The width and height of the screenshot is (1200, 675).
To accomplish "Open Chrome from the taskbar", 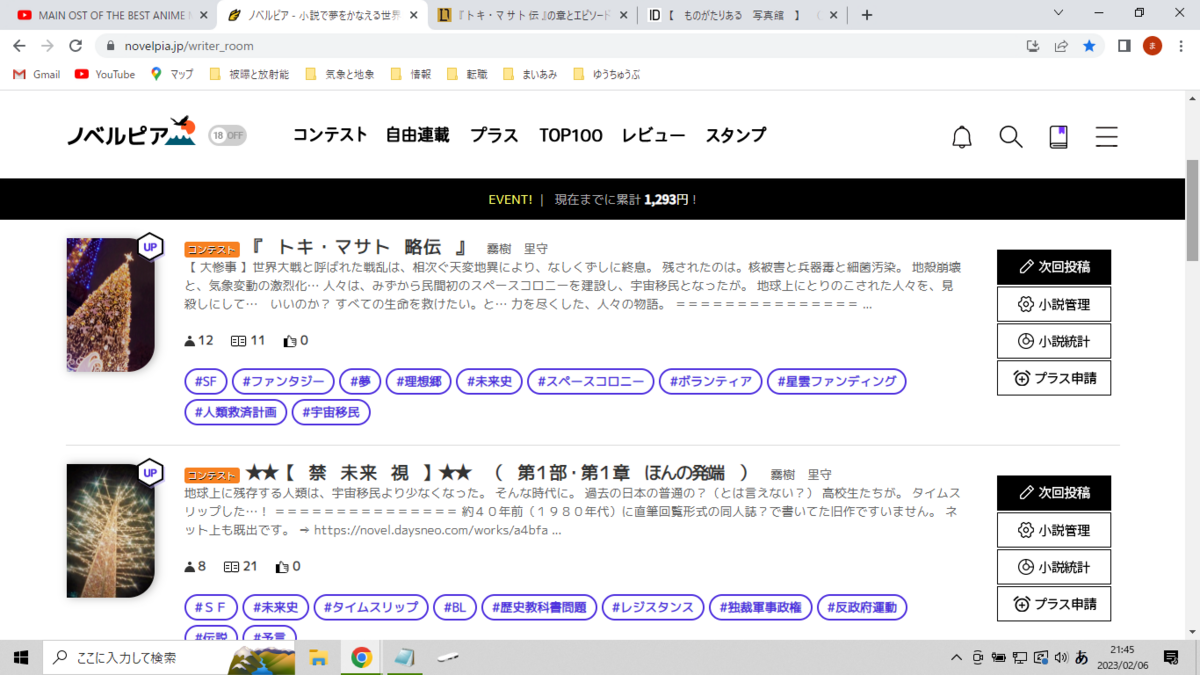I will point(361,657).
